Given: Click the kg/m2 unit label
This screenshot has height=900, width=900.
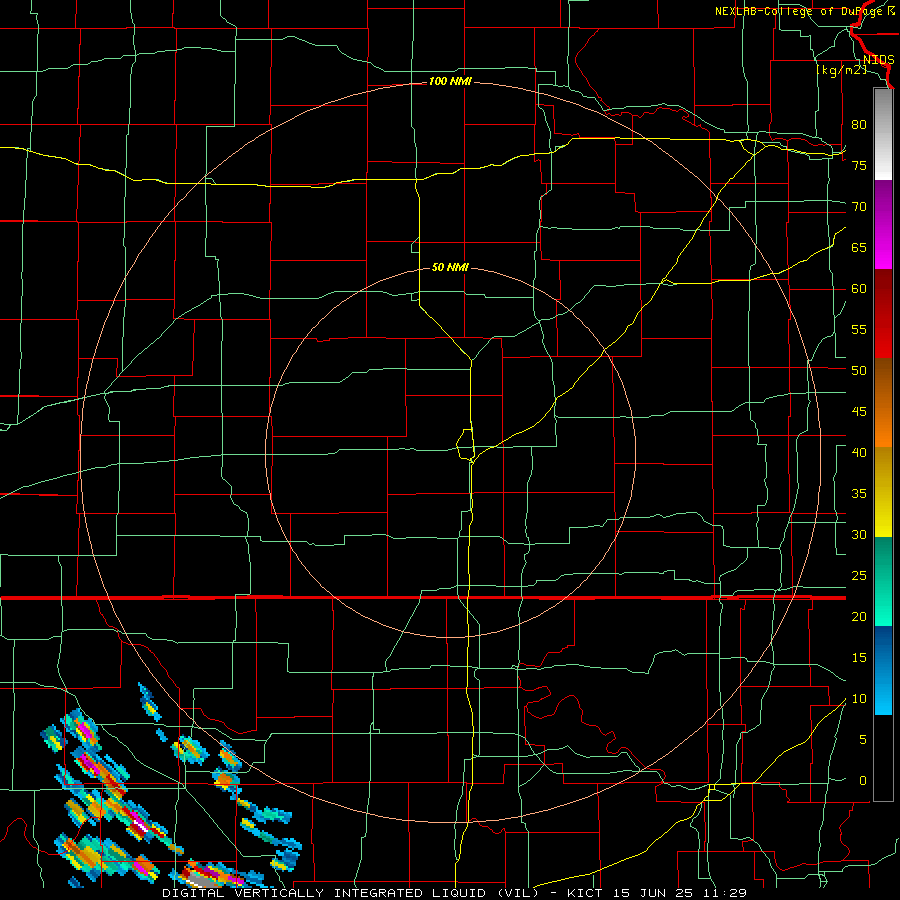Looking at the screenshot, I should tap(841, 70).
